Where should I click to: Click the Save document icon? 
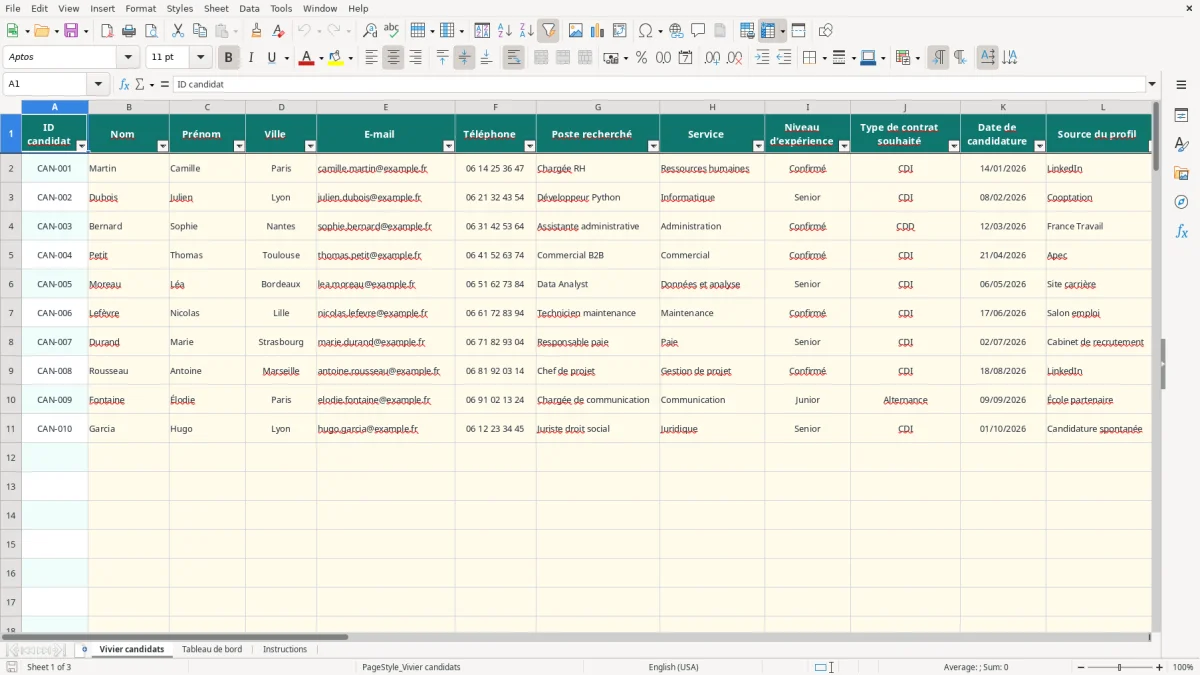pos(71,31)
